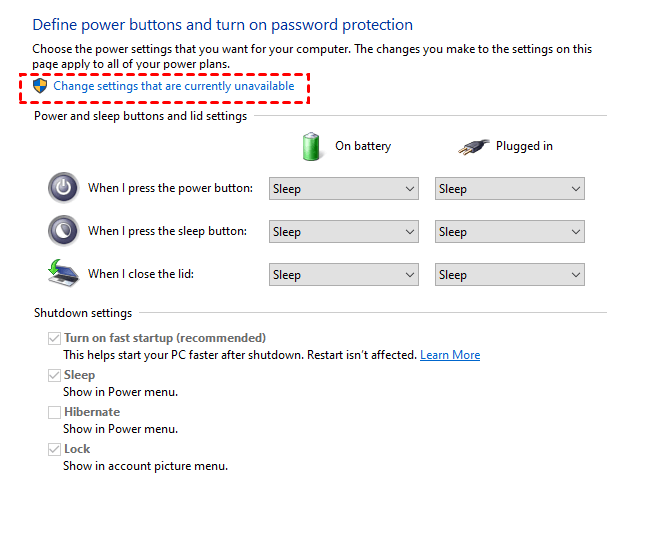The width and height of the screenshot is (651, 545).
Task: Click the power button icon
Action: click(x=63, y=188)
